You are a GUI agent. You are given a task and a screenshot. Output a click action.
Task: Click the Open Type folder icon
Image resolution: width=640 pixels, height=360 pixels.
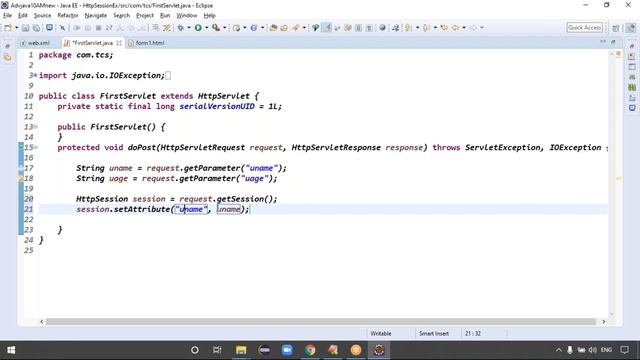click(273, 28)
